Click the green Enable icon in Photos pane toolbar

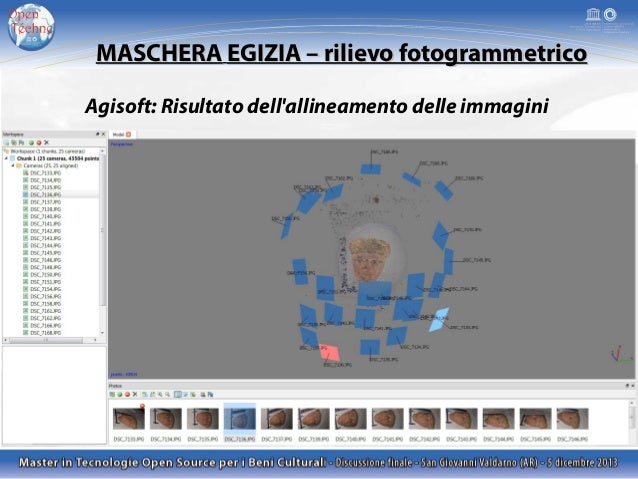click(x=120, y=394)
